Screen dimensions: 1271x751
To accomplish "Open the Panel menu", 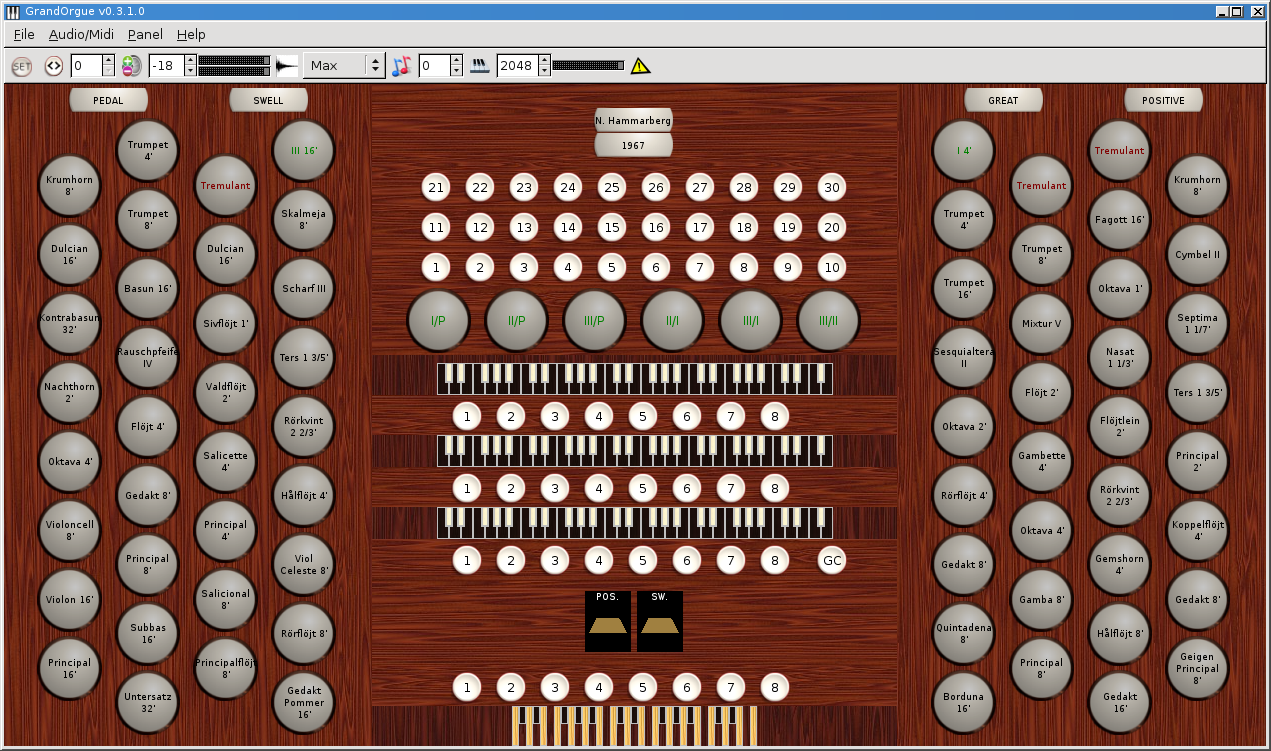I will (145, 34).
